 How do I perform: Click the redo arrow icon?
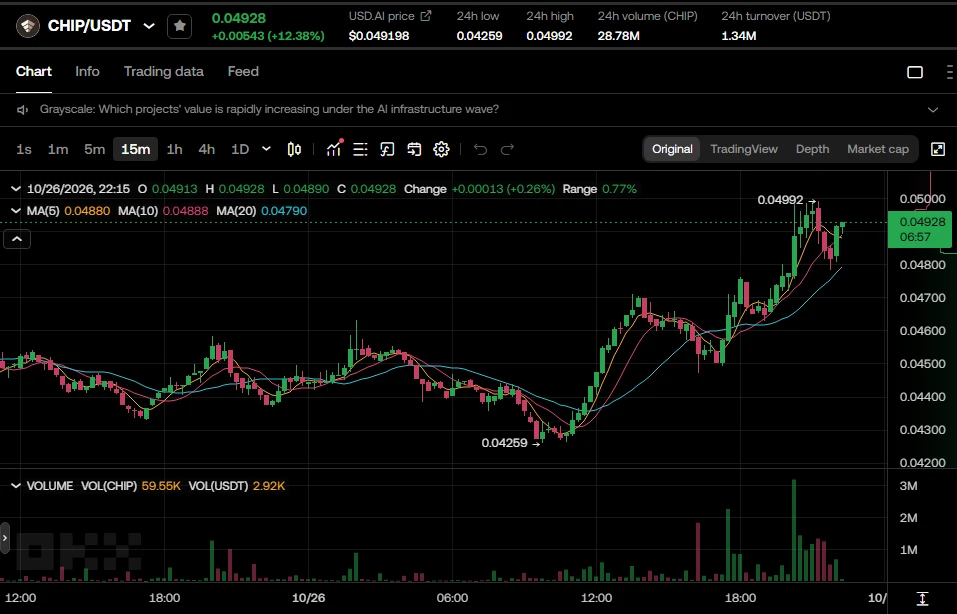[507, 149]
